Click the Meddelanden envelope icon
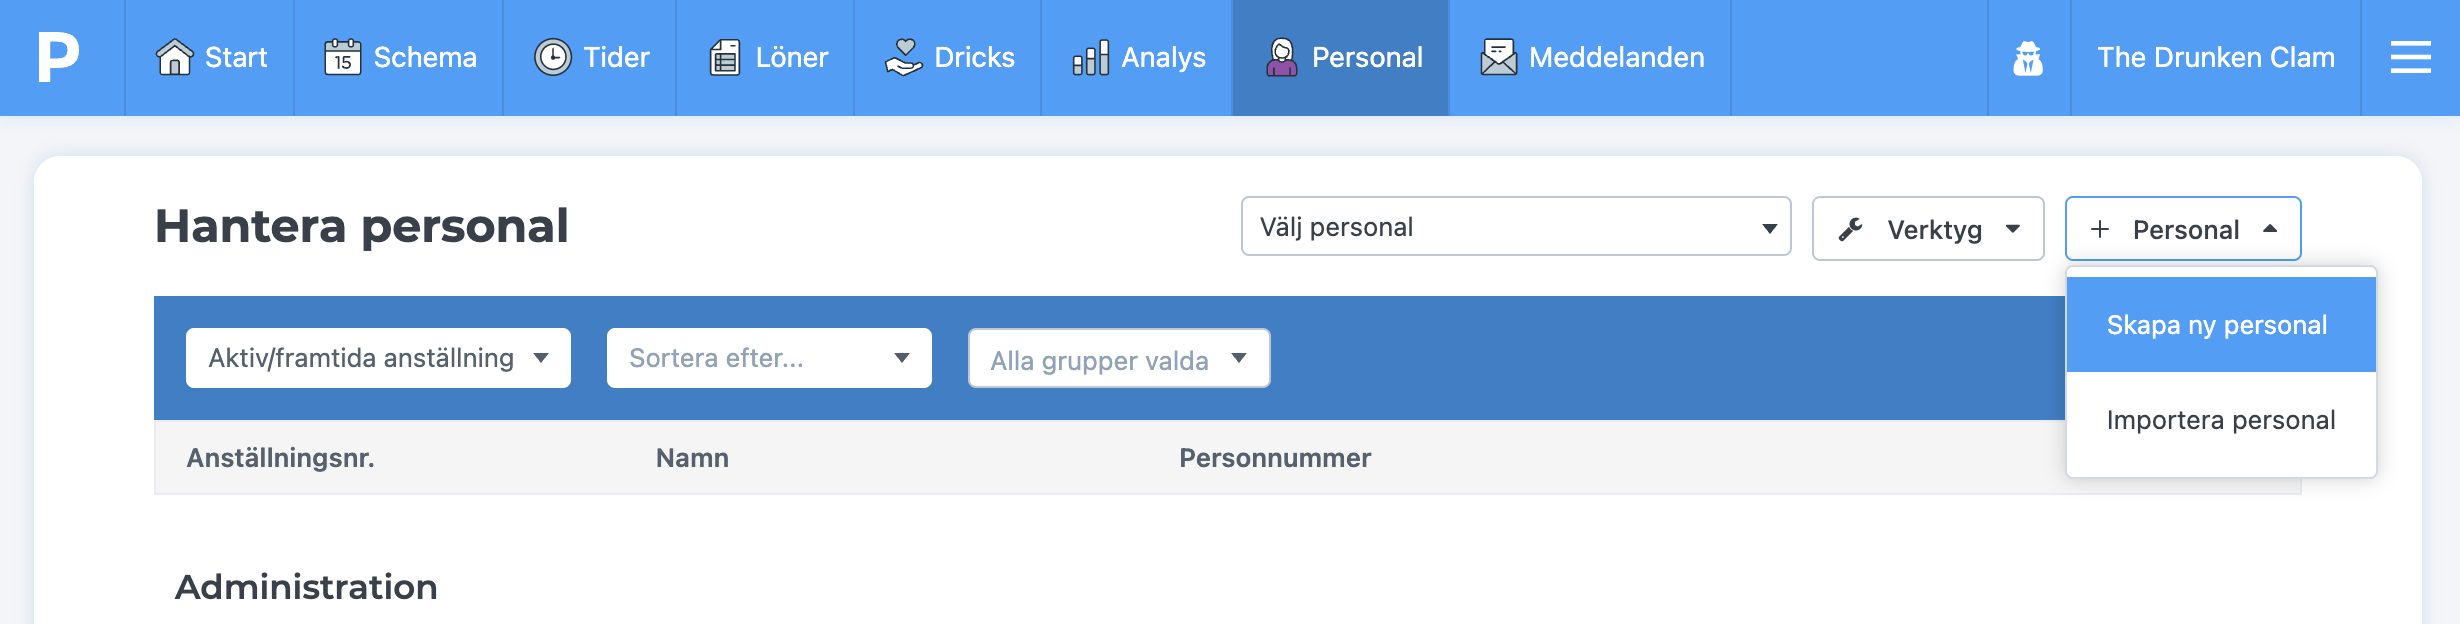2460x624 pixels. point(1498,57)
